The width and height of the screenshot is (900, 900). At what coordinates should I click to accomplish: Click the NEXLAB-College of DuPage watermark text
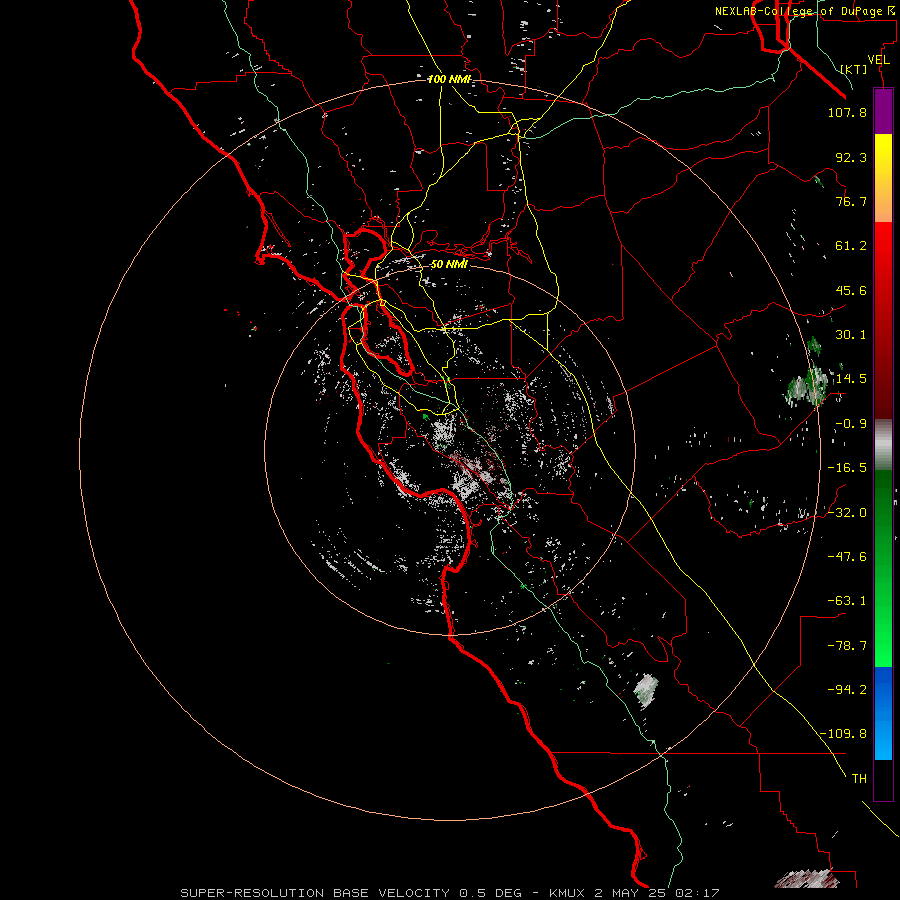[x=807, y=11]
